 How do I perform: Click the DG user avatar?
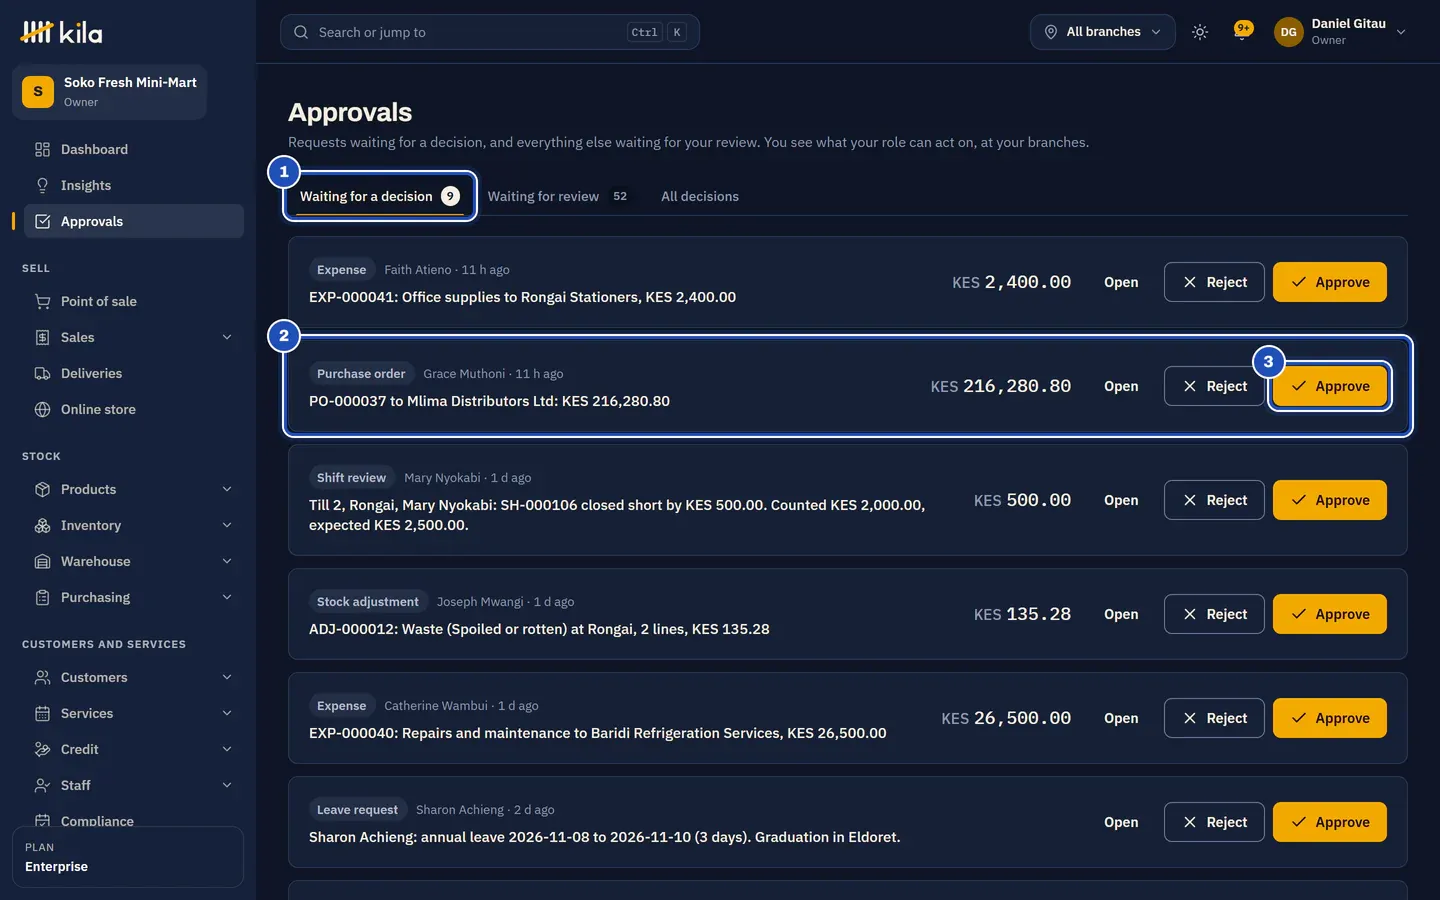point(1288,32)
